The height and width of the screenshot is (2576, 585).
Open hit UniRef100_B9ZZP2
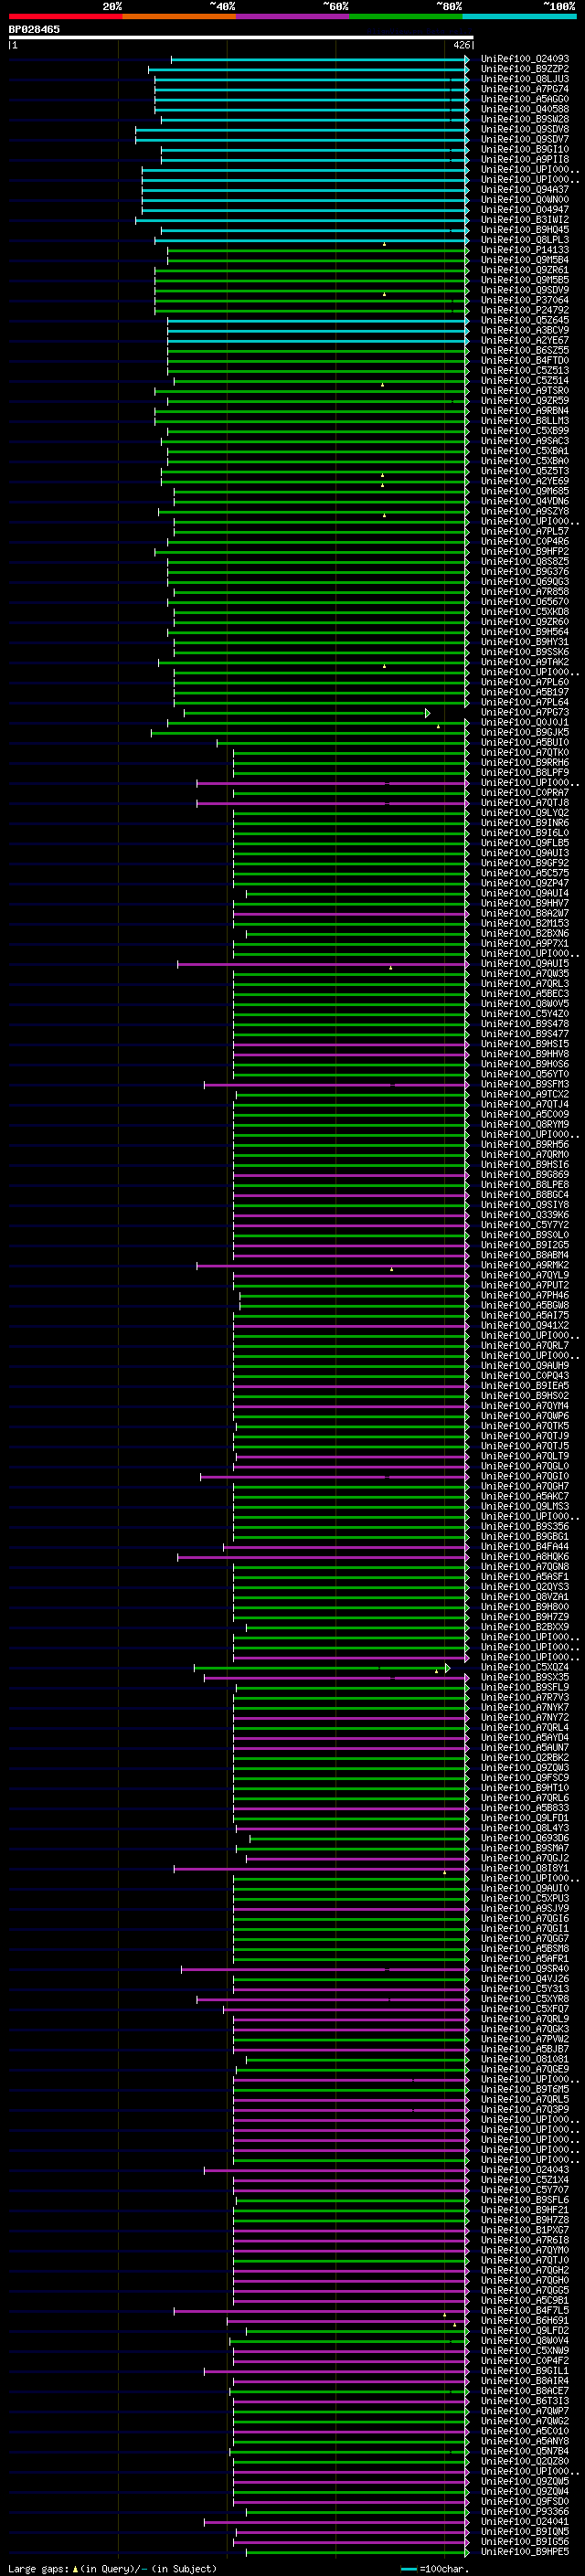[x=525, y=69]
